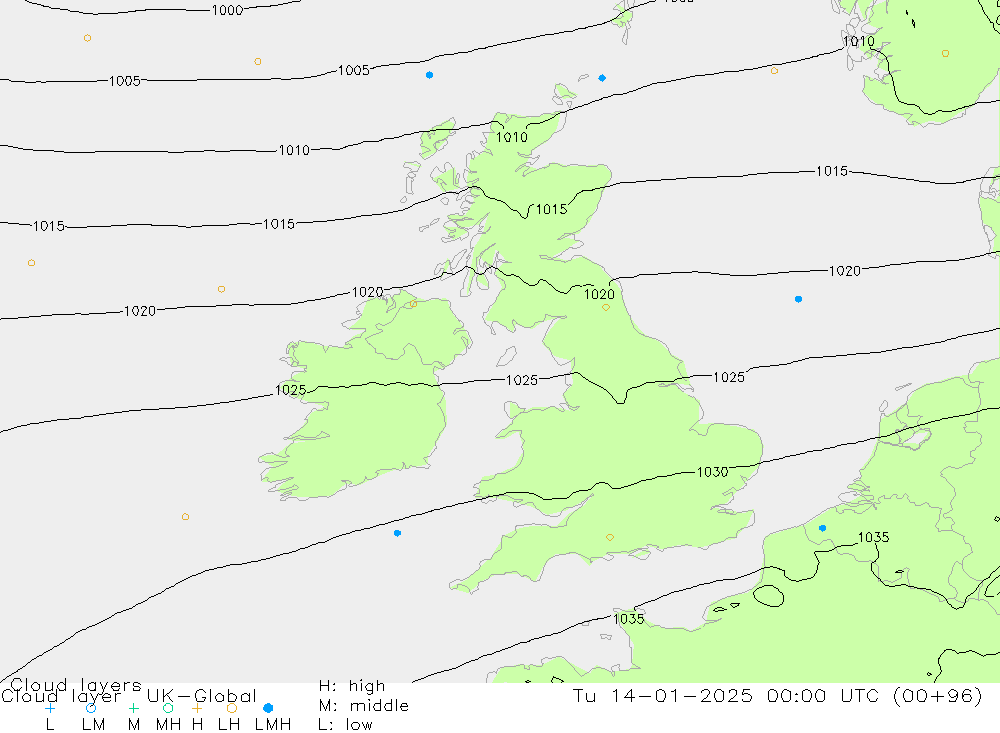This screenshot has height=733, width=1000.
Task: Pick the orange circle southwest of Norway's coast
Action: (x=774, y=71)
